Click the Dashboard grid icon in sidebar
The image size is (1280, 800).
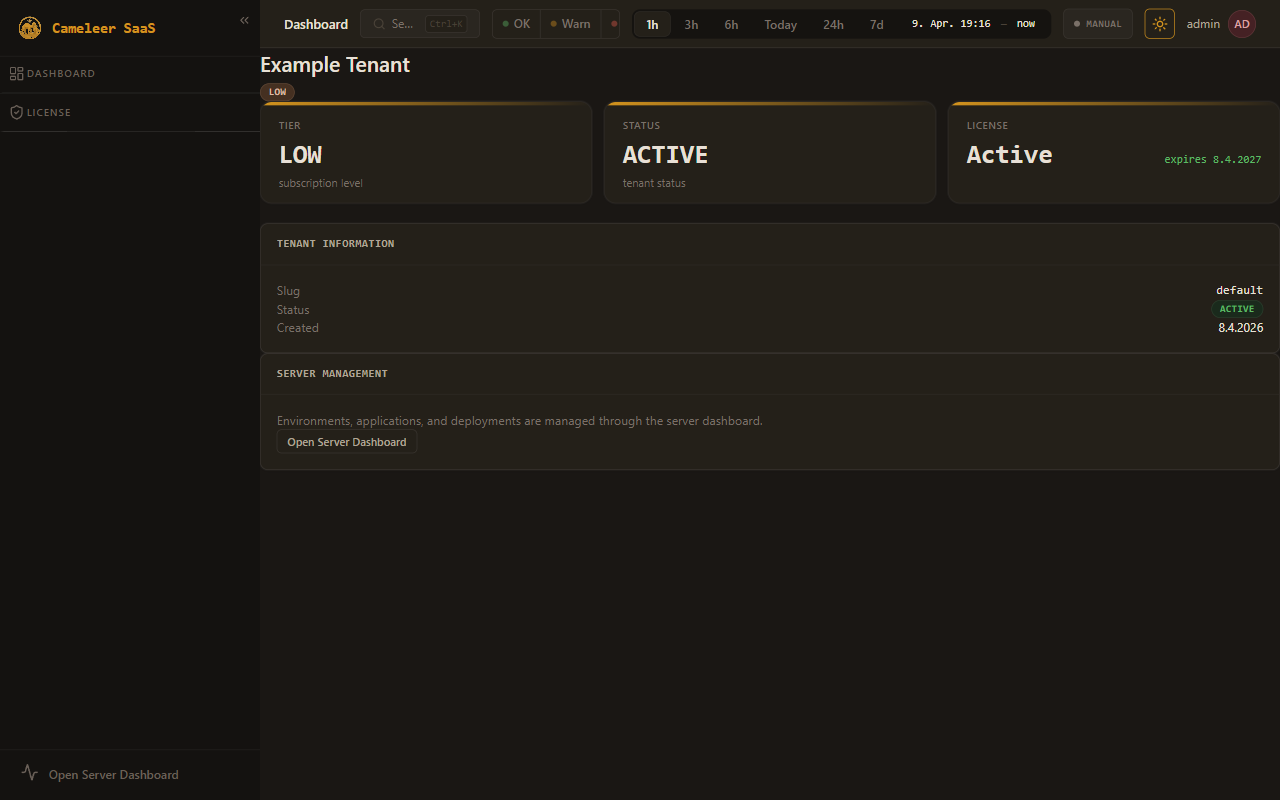16,74
